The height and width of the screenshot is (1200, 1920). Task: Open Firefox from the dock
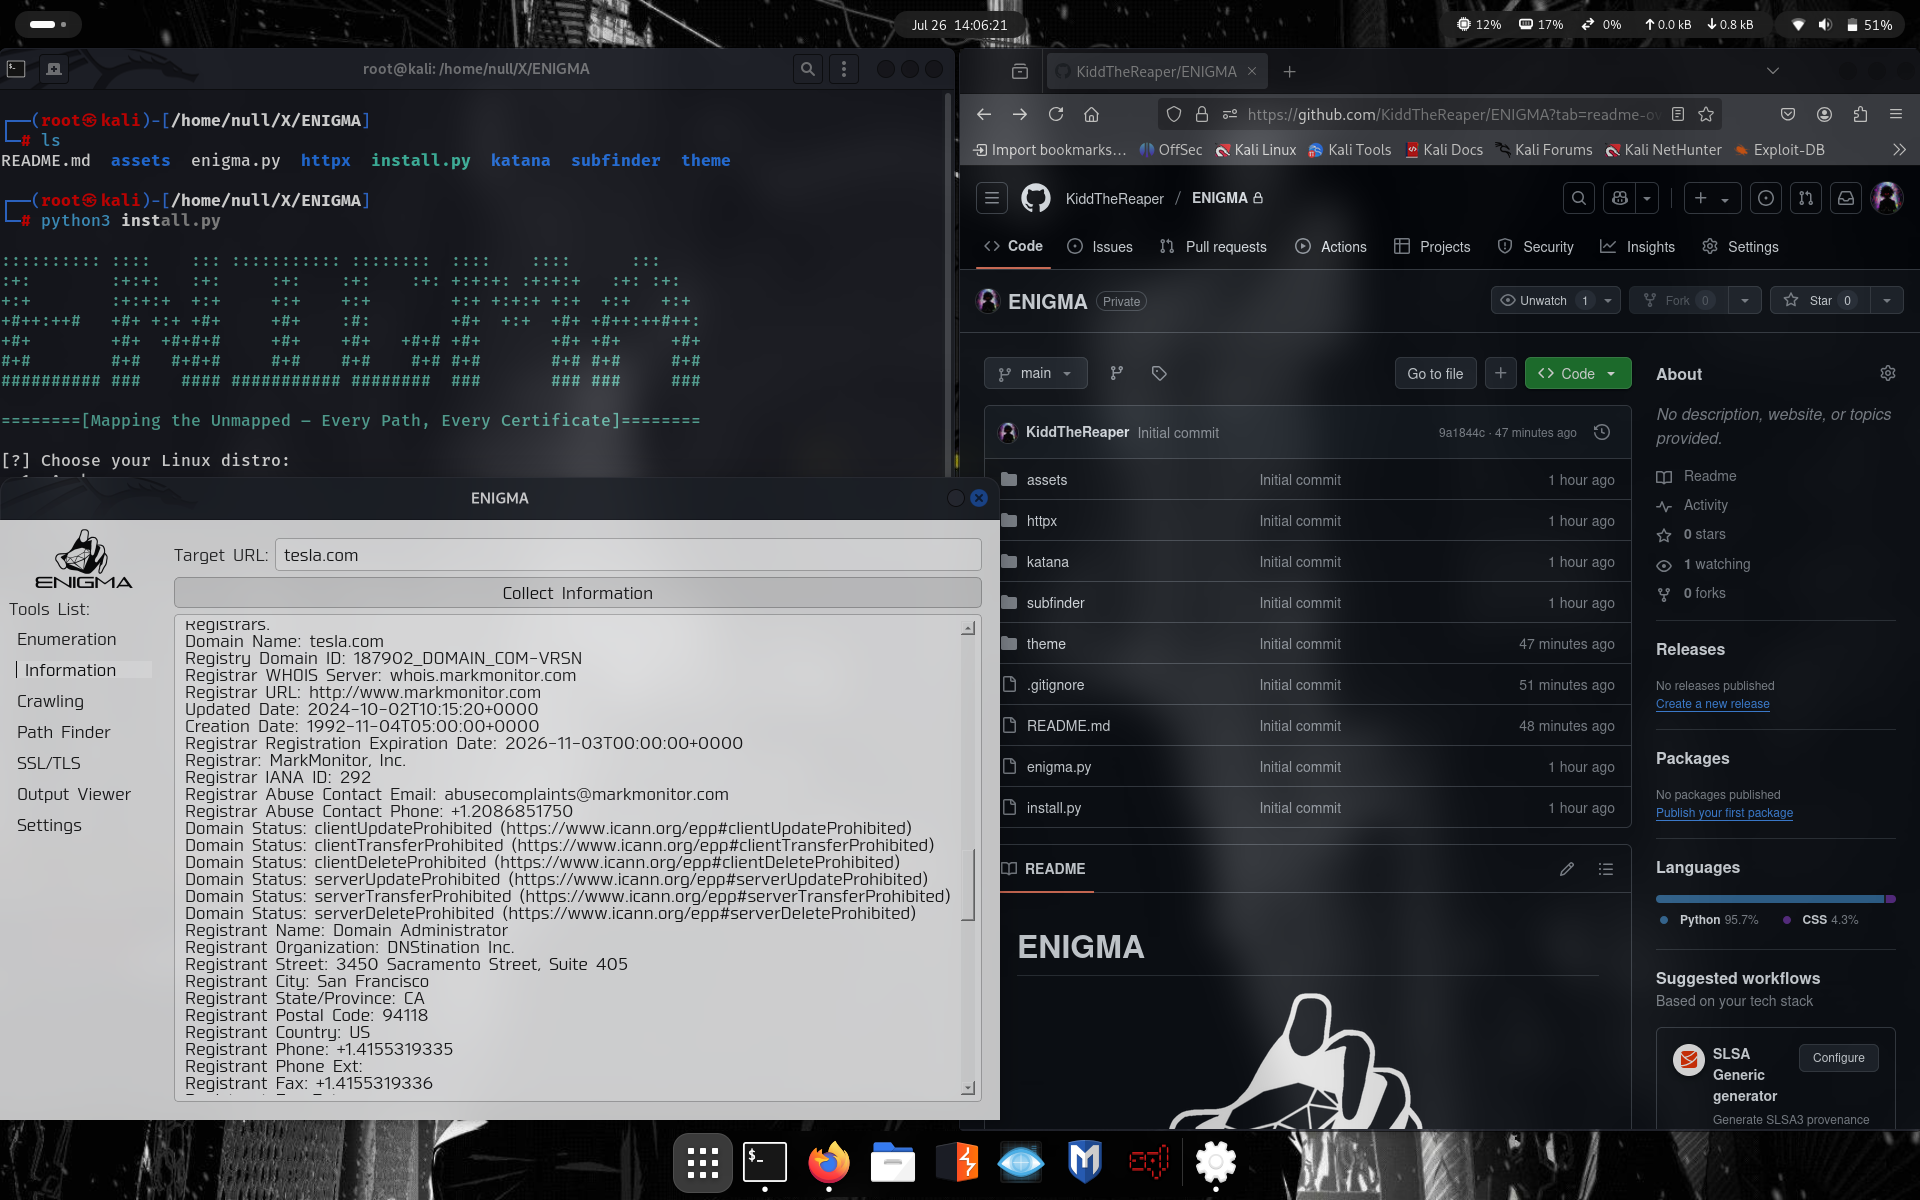click(x=829, y=1162)
